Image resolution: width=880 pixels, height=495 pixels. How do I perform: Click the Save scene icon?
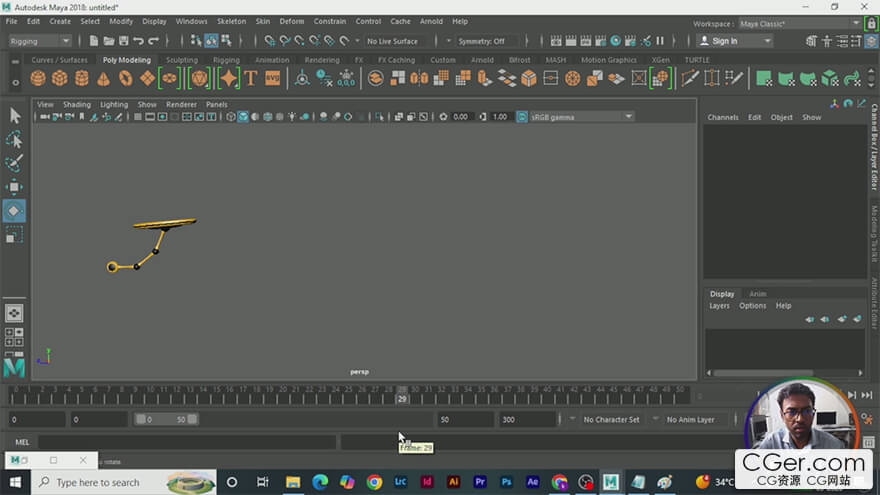coord(123,41)
